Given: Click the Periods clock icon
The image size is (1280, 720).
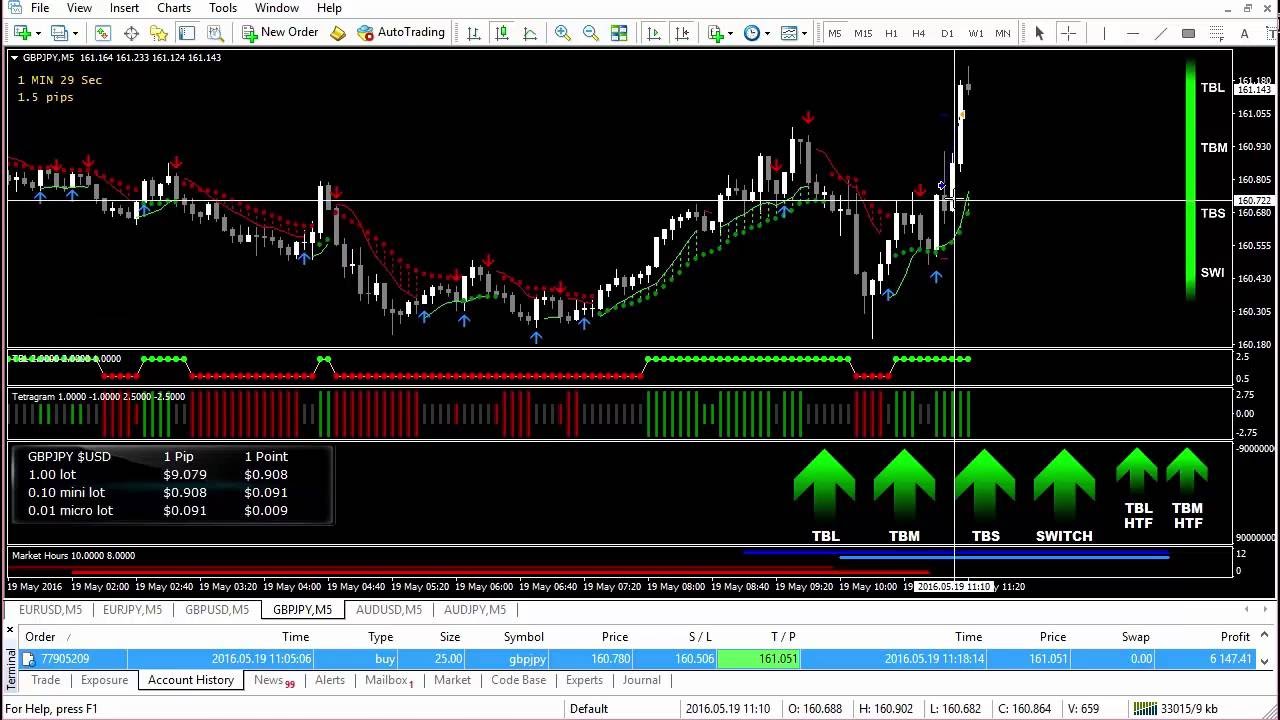Looking at the screenshot, I should point(752,33).
